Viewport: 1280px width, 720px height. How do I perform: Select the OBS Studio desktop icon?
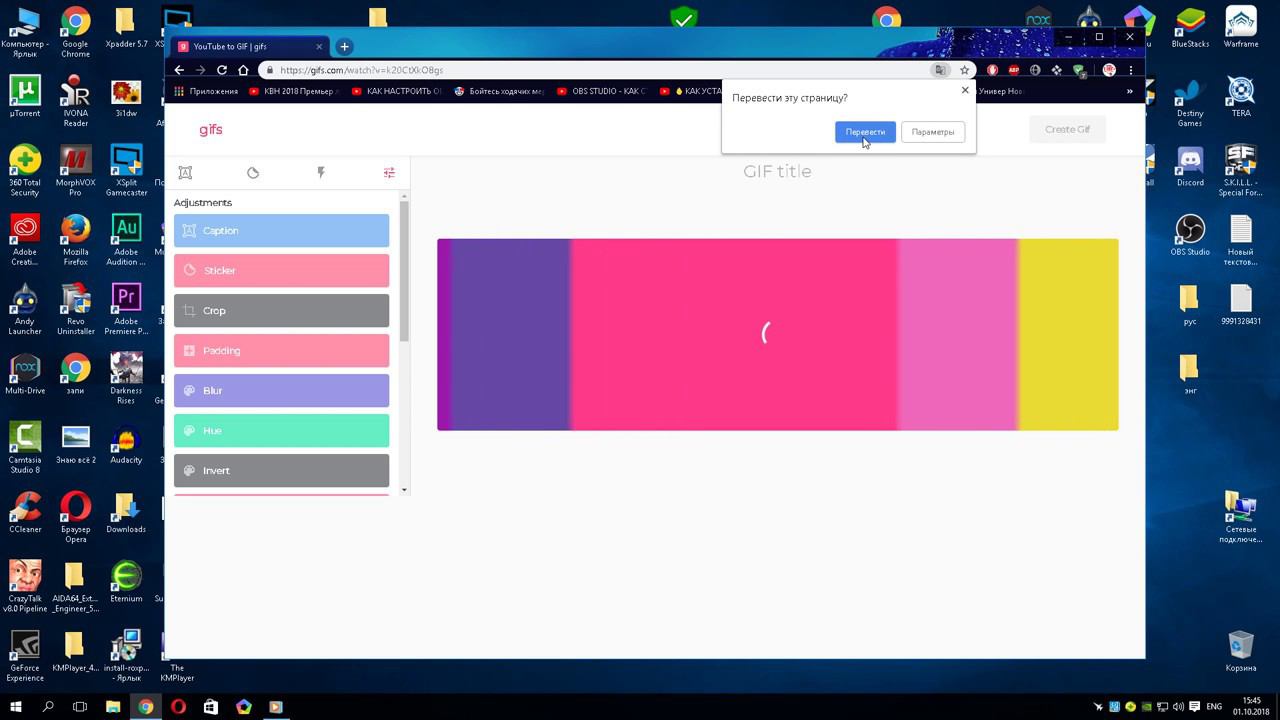[x=1190, y=236]
